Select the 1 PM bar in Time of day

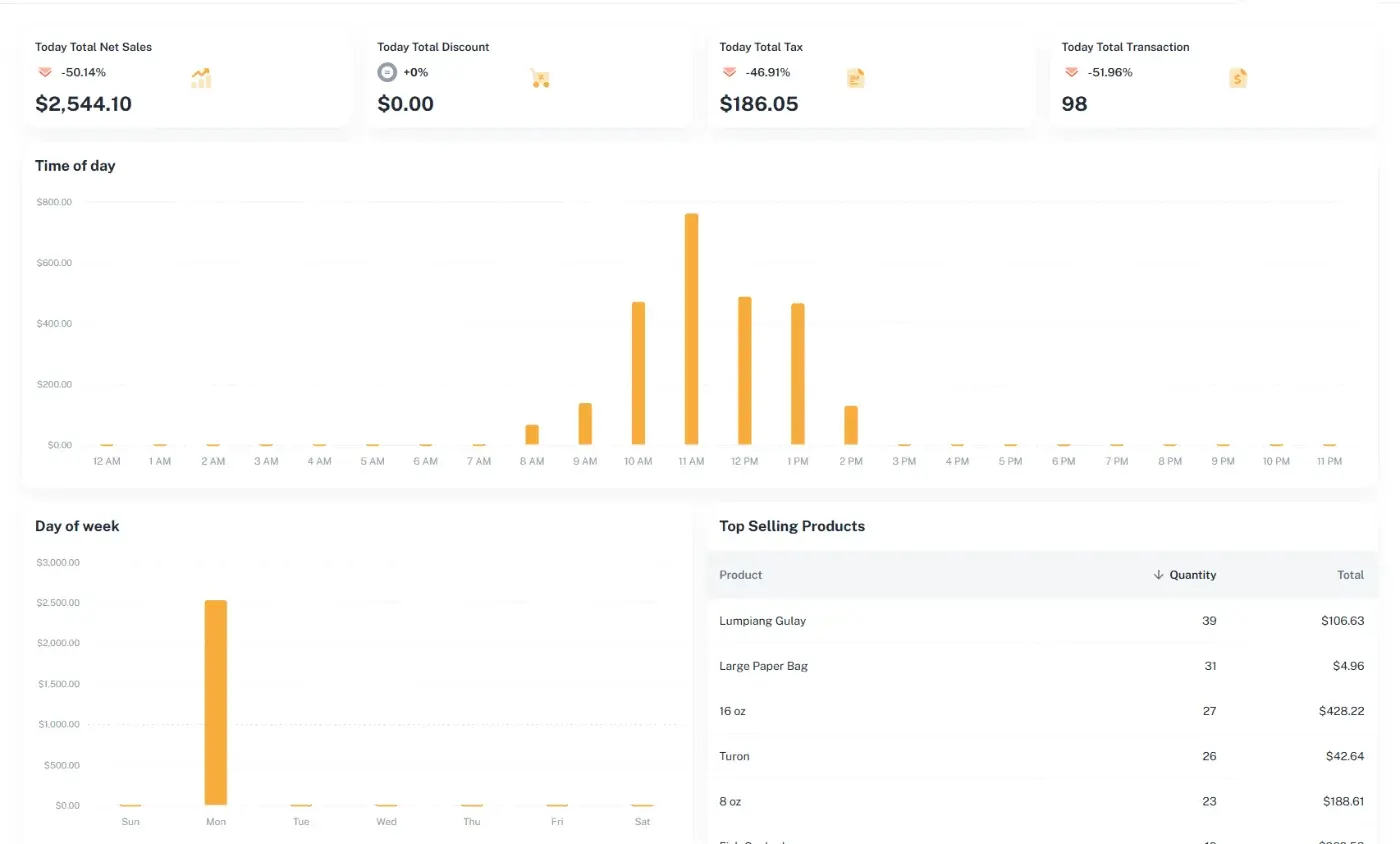coord(798,374)
